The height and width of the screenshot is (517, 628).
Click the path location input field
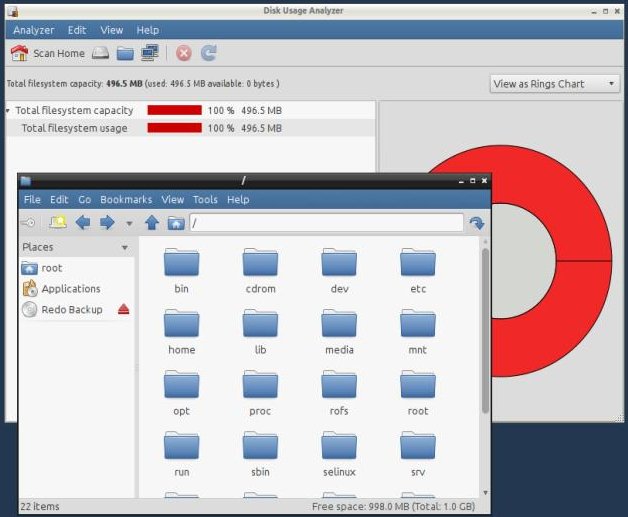click(x=326, y=223)
